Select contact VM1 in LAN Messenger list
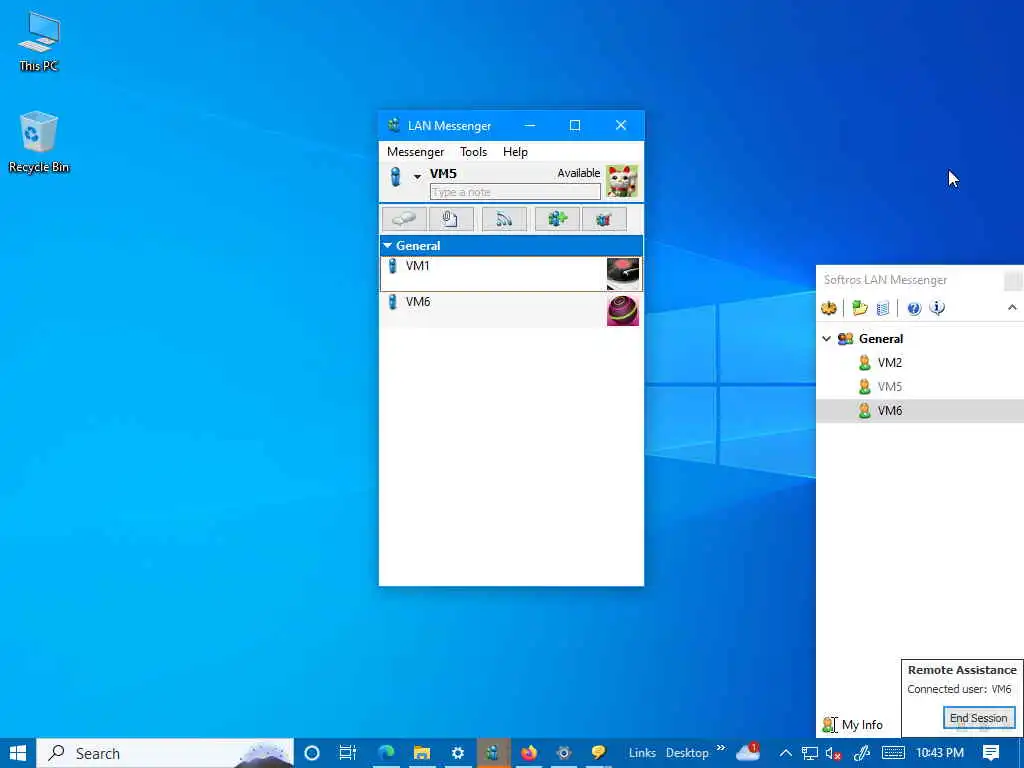The image size is (1024, 768). pos(511,273)
